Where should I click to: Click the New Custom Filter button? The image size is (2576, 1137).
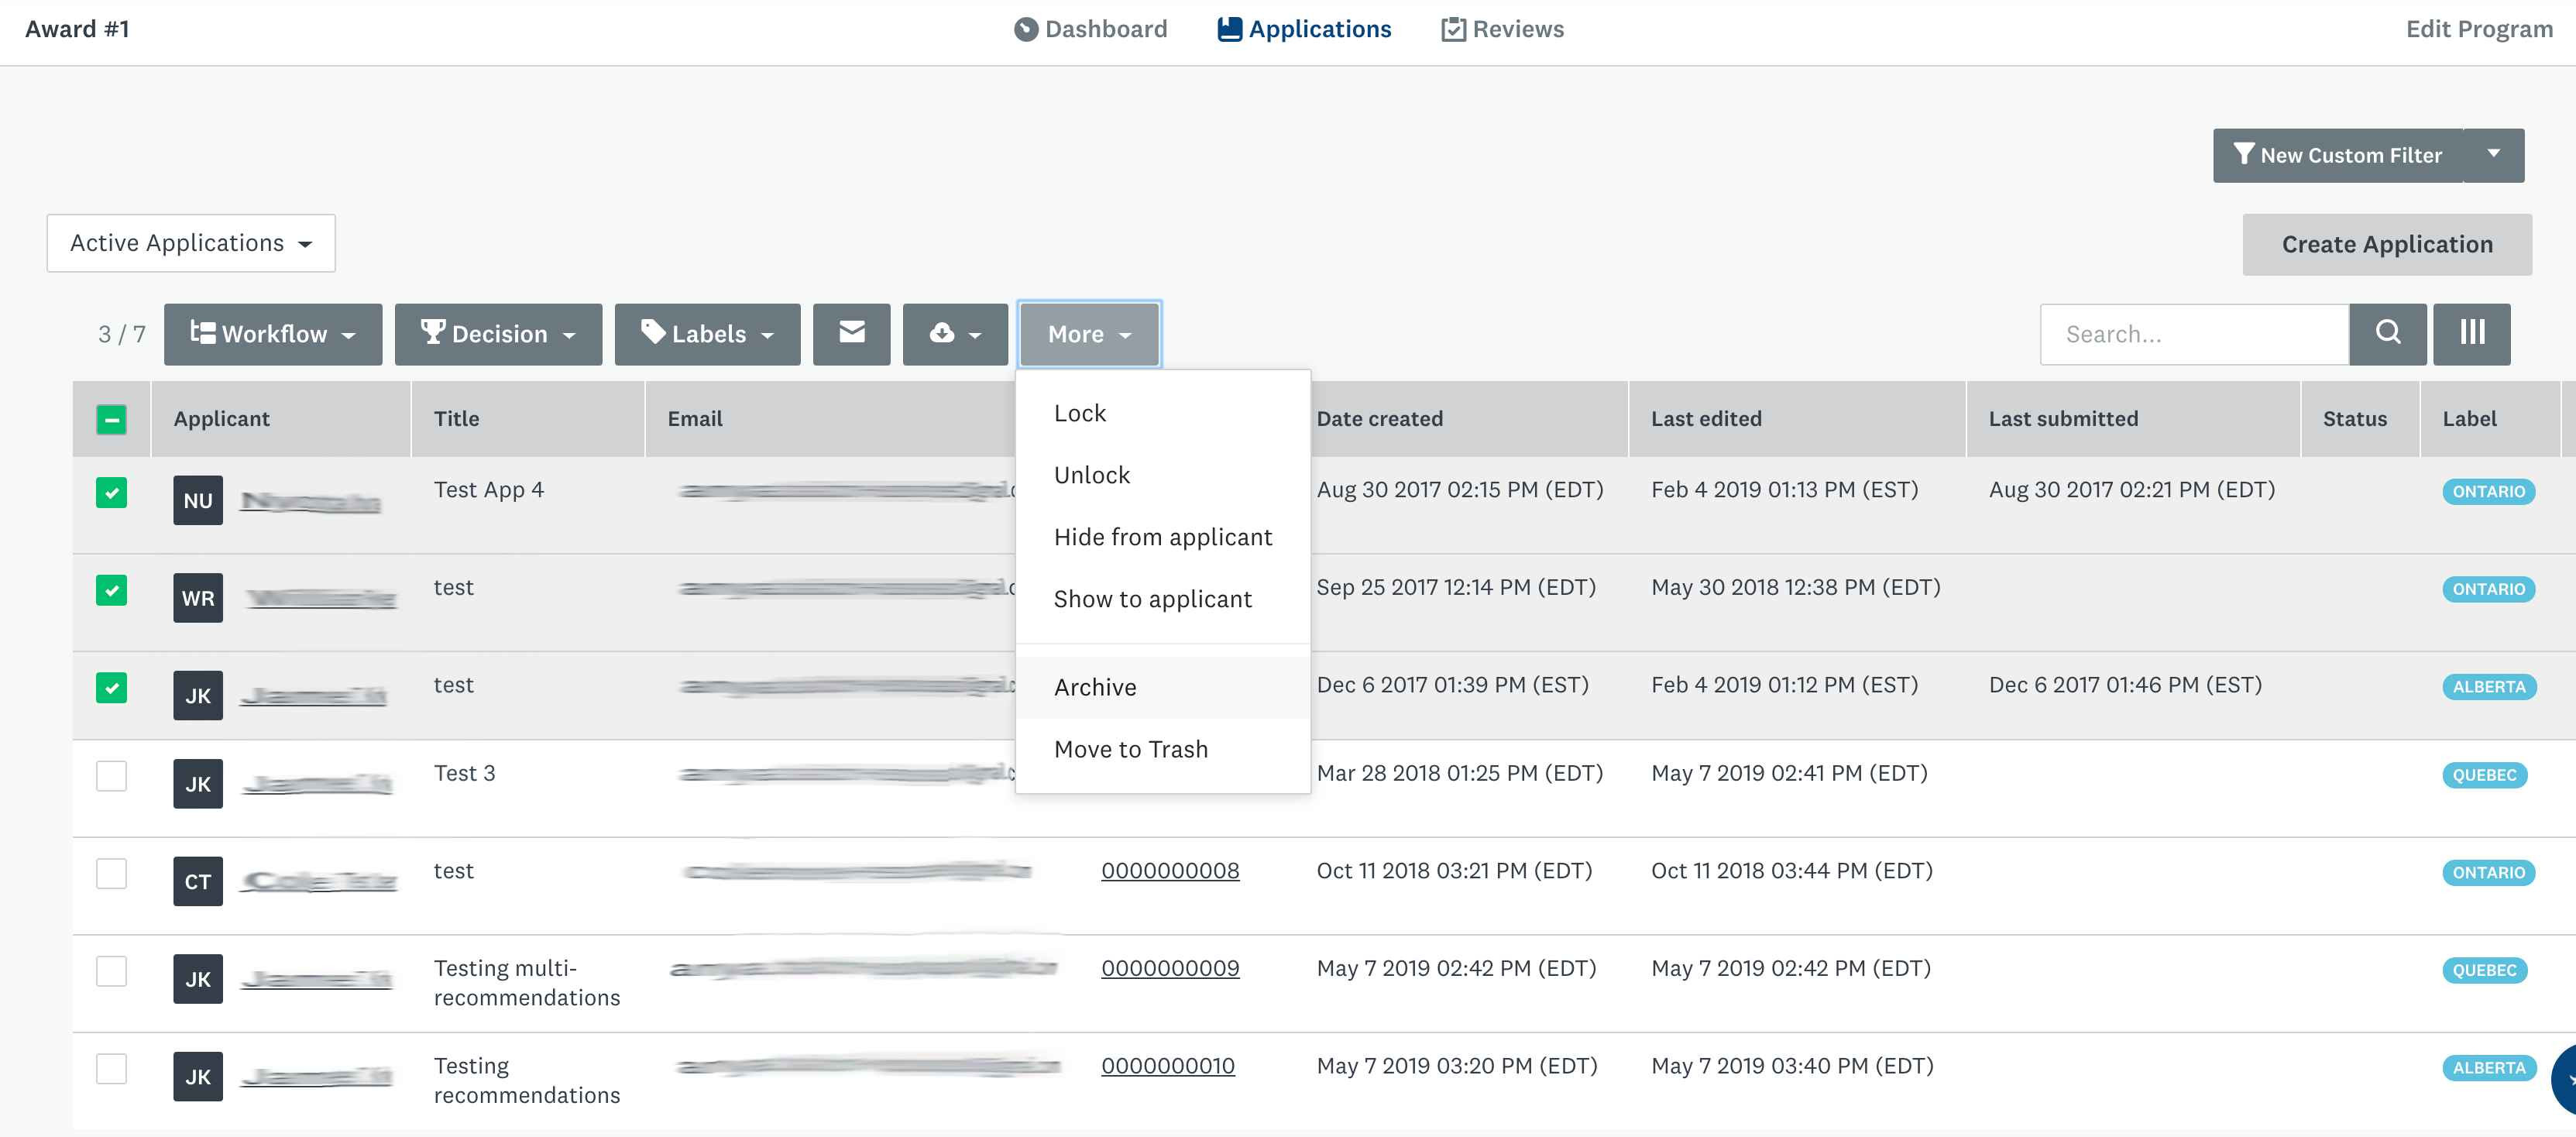pyautogui.click(x=2337, y=155)
